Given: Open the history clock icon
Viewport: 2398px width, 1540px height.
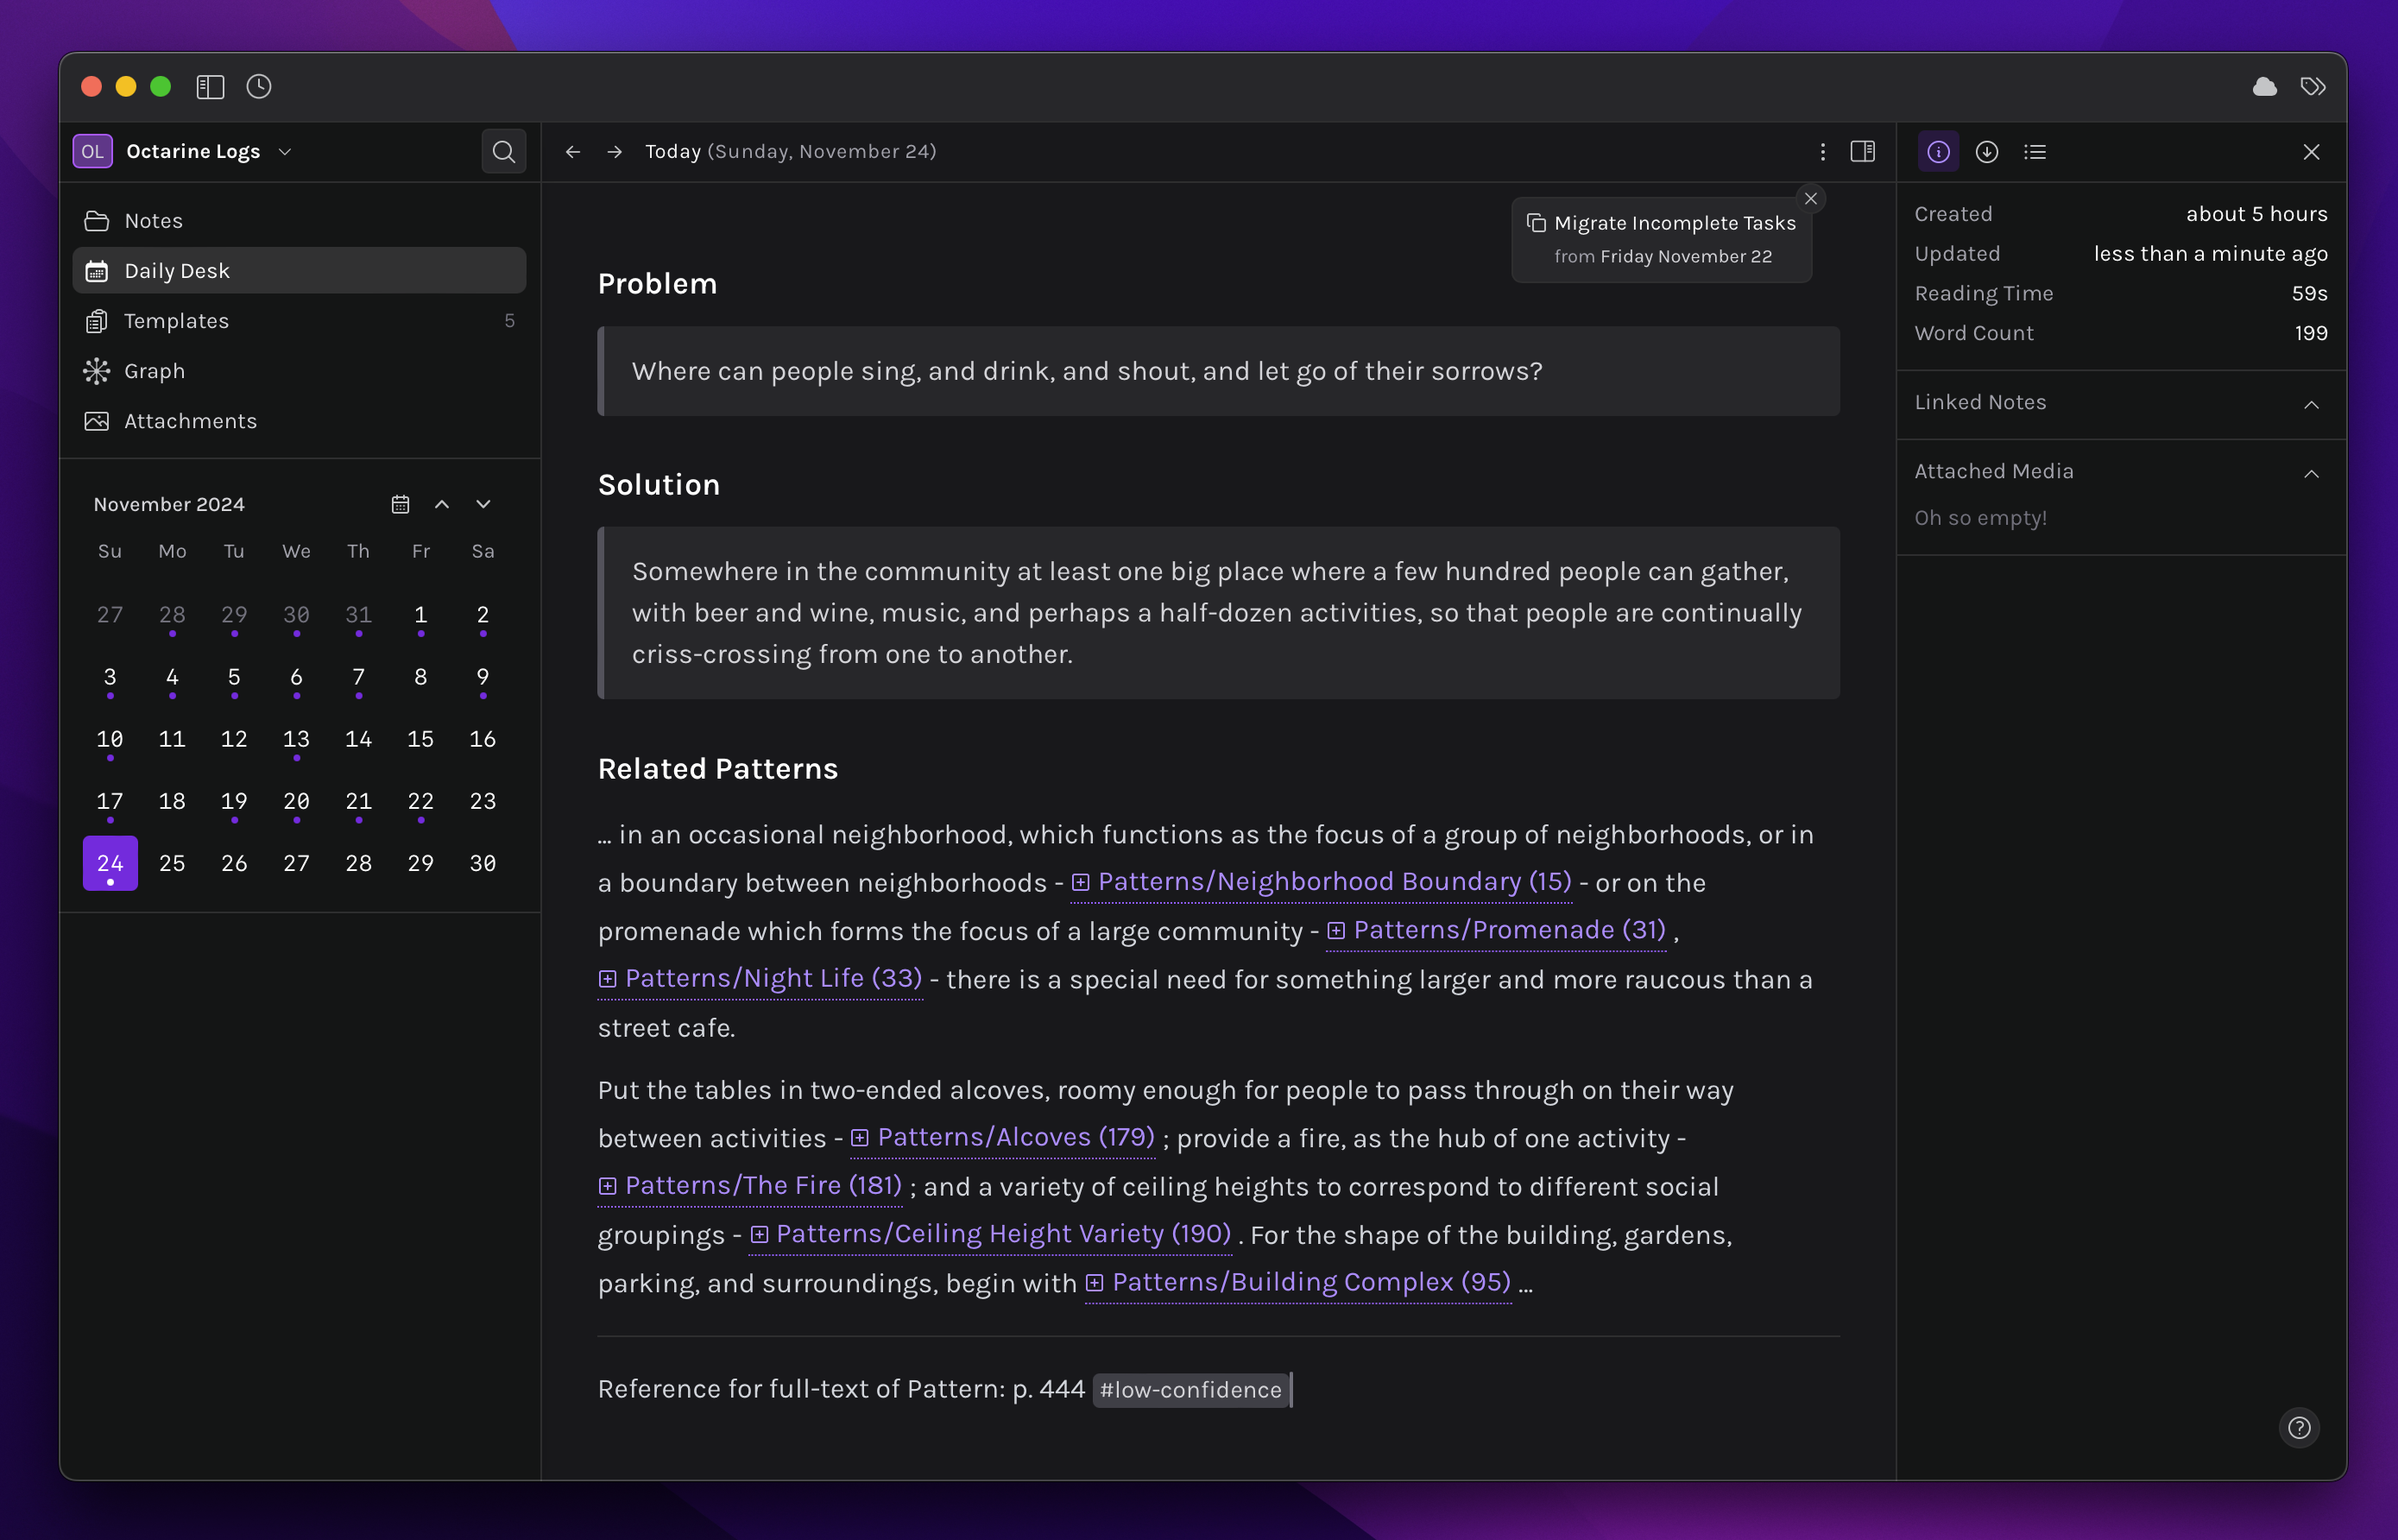Looking at the screenshot, I should 259,87.
